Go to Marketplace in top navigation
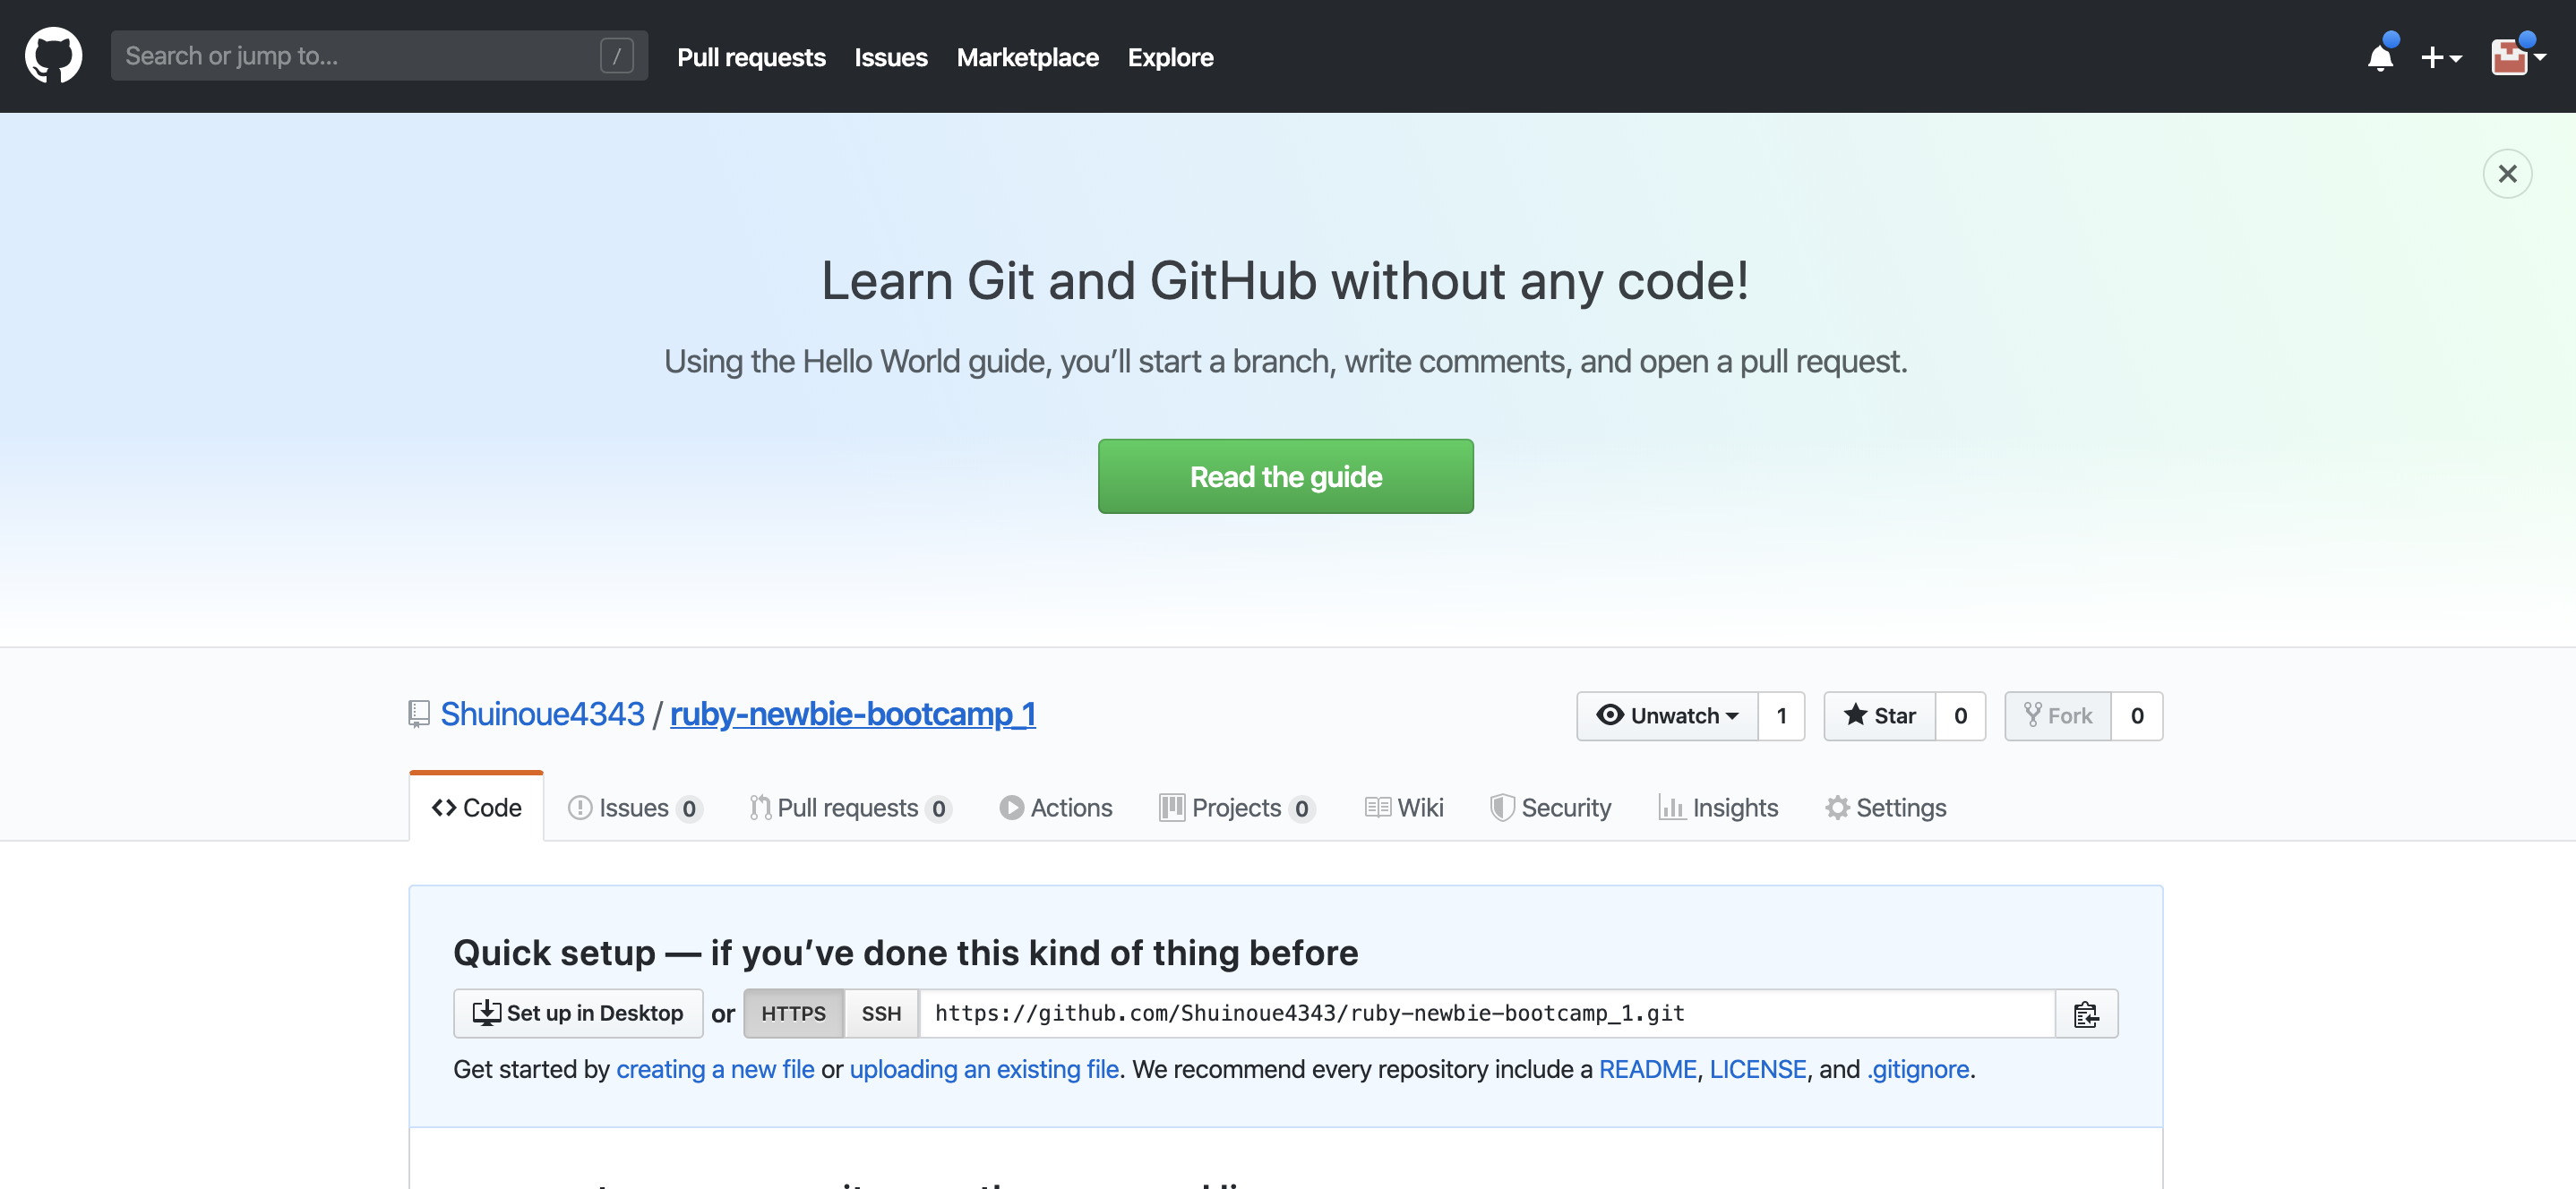Viewport: 2576px width, 1189px height. pos(1027,58)
